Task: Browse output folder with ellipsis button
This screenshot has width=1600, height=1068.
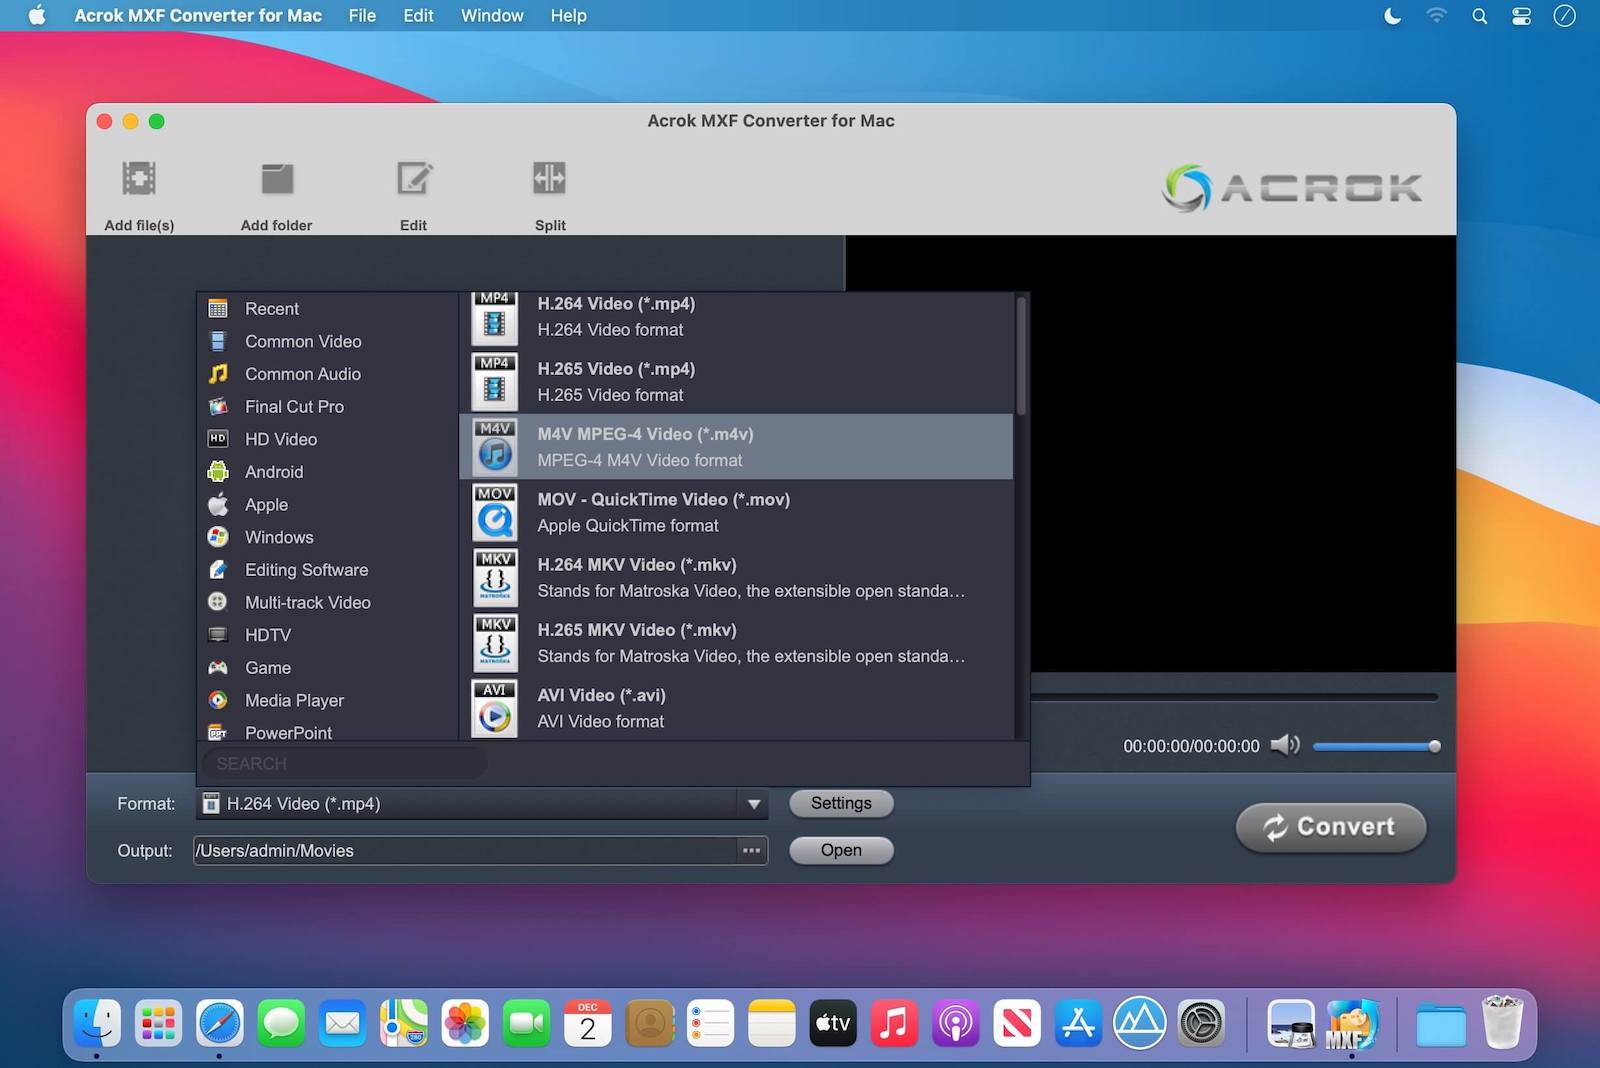Action: click(751, 851)
